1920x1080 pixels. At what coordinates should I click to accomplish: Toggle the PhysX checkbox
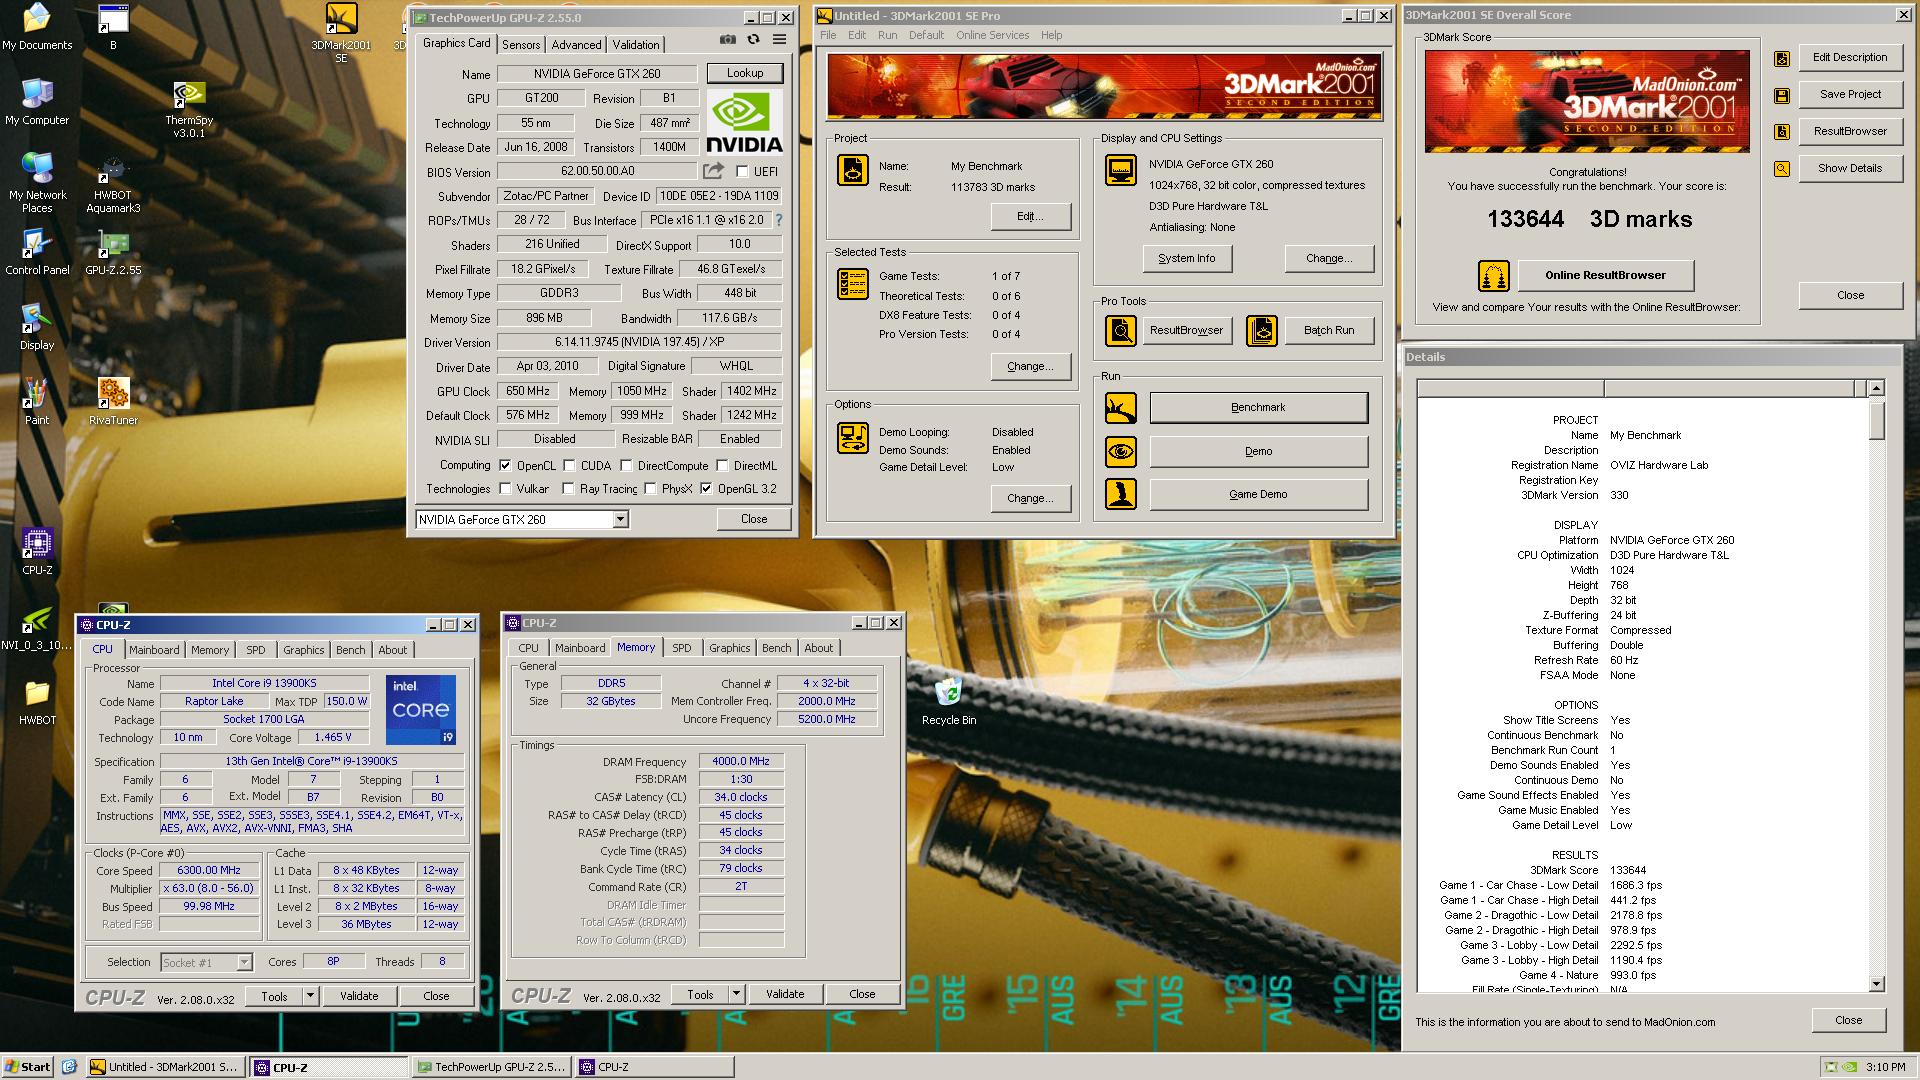[650, 489]
